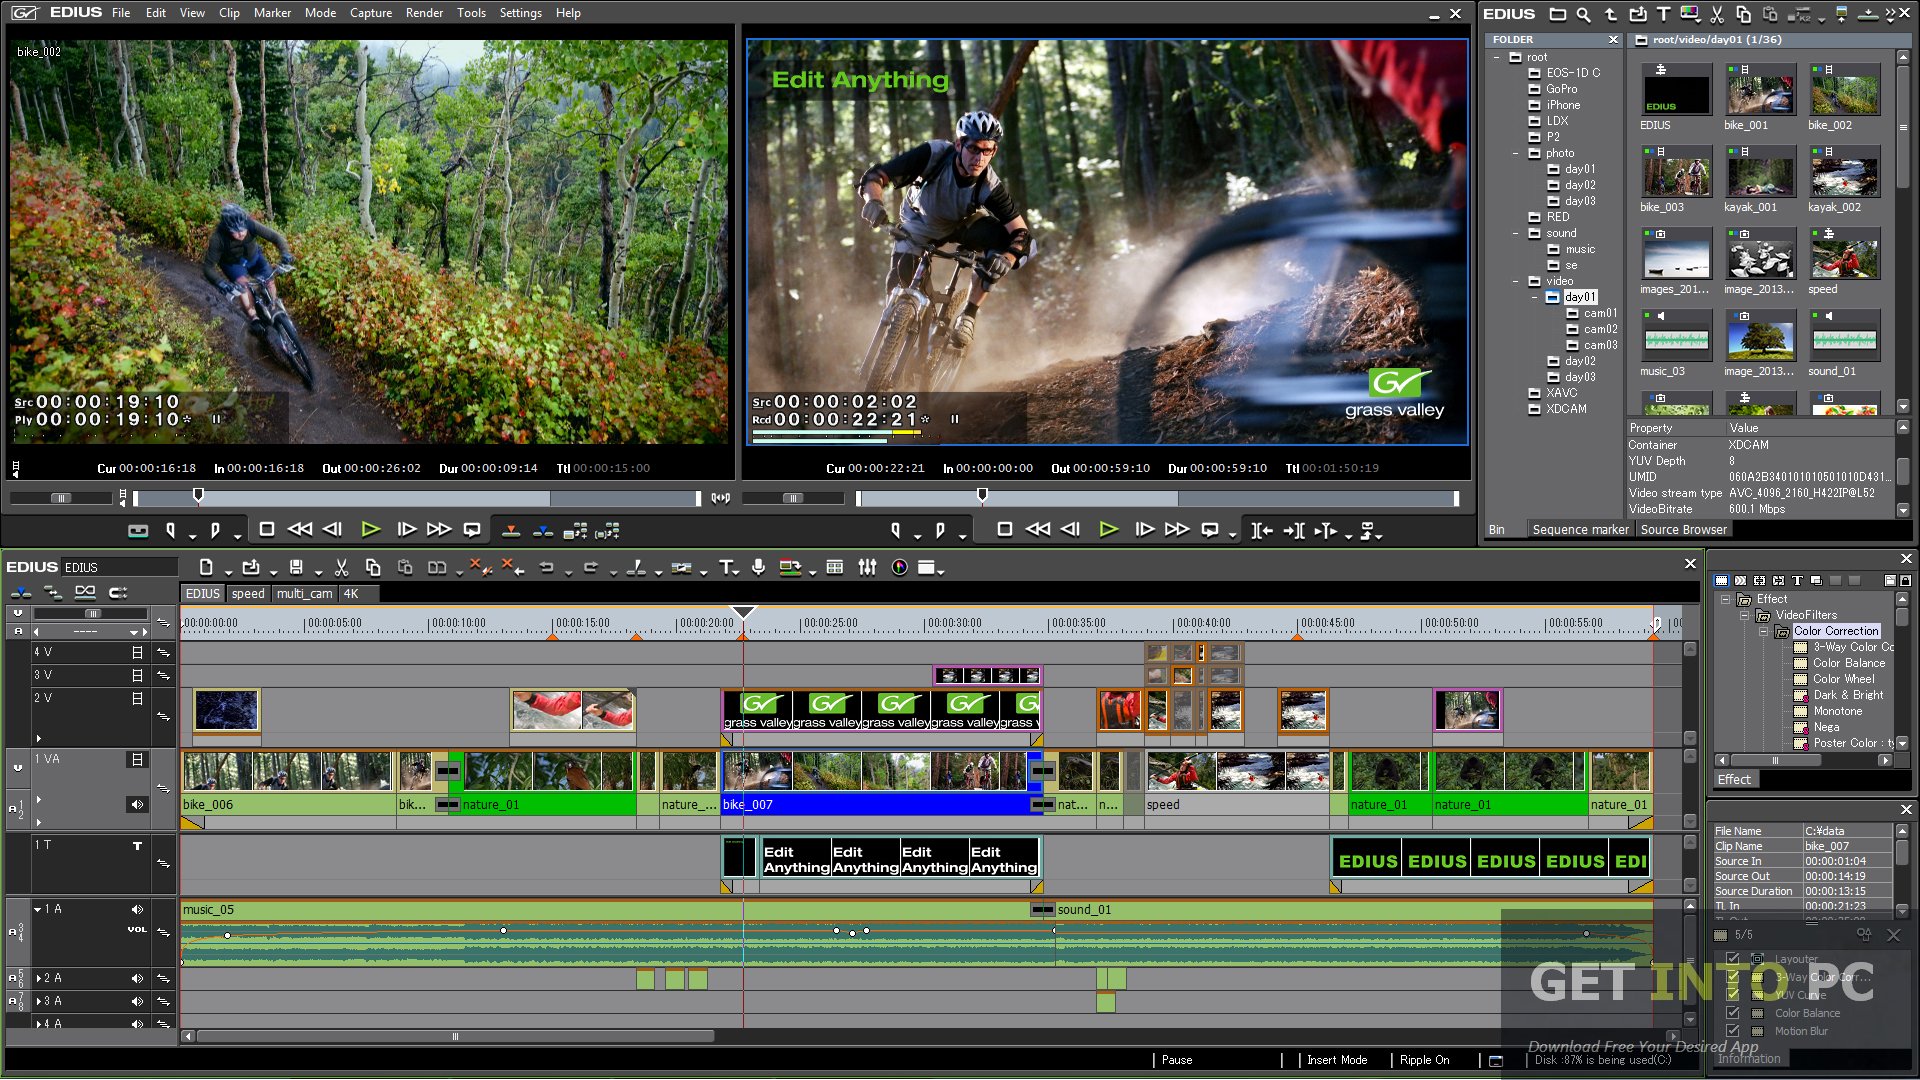
Task: Select the Ripple Delete icon in timeline
Action: (x=508, y=567)
